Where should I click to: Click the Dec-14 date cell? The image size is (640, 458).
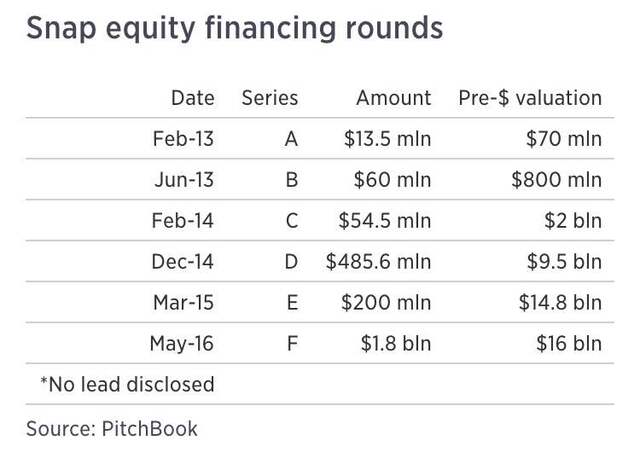tap(182, 262)
